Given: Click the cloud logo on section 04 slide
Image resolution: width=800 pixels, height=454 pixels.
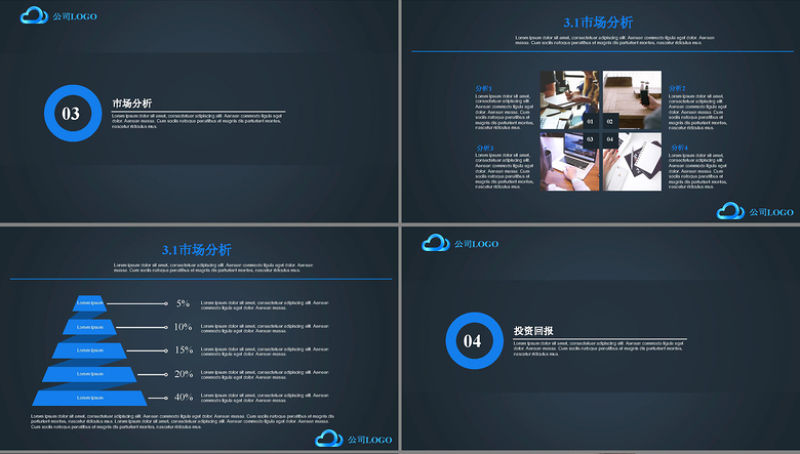Looking at the screenshot, I should point(435,243).
